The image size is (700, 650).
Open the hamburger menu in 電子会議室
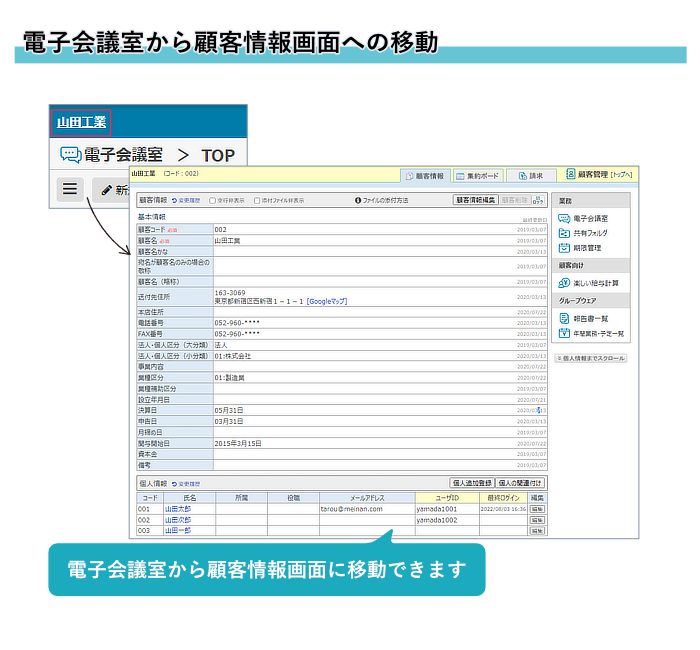[x=70, y=188]
